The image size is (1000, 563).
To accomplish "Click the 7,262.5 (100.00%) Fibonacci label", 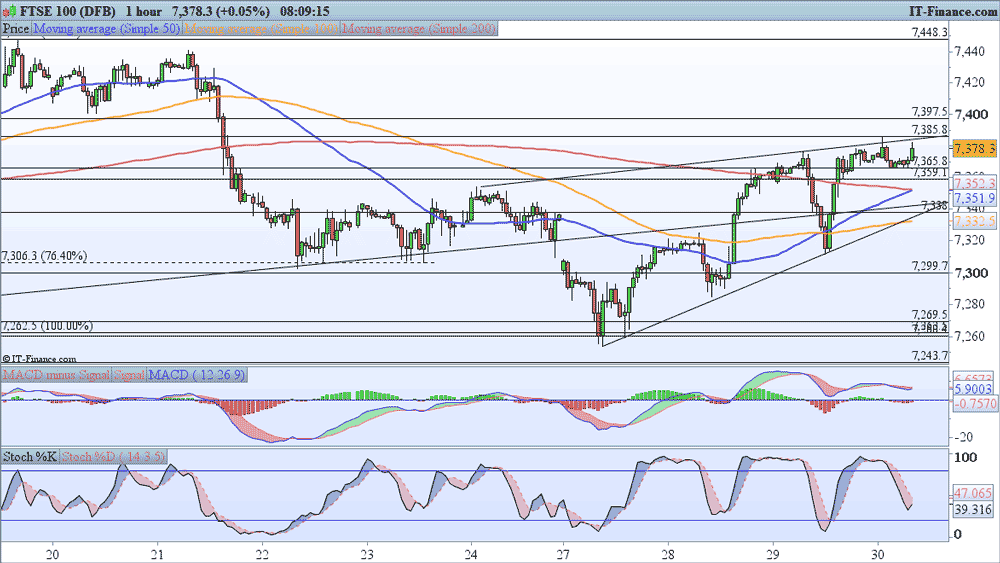I will pyautogui.click(x=47, y=326).
